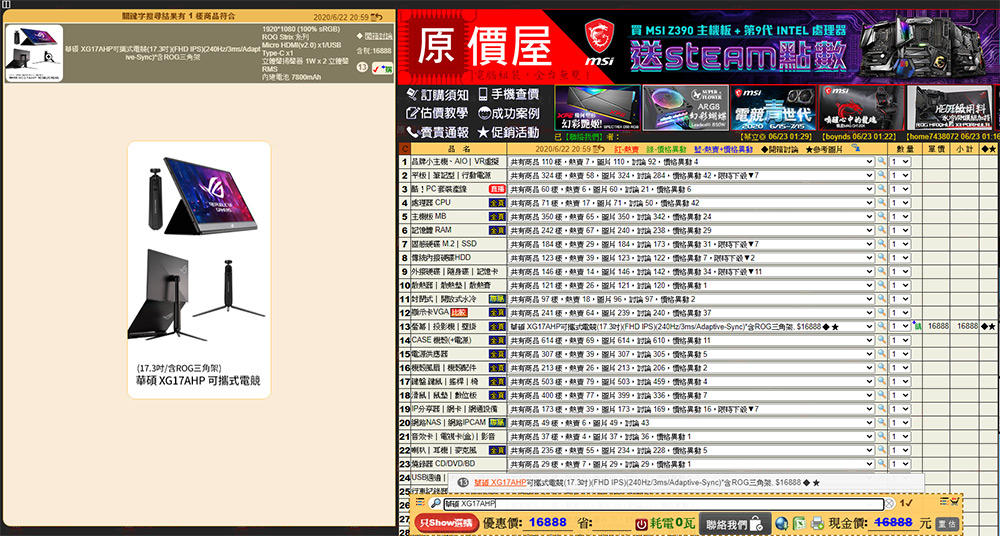
Task: Click the clear X icon in the search box
Action: (890, 503)
